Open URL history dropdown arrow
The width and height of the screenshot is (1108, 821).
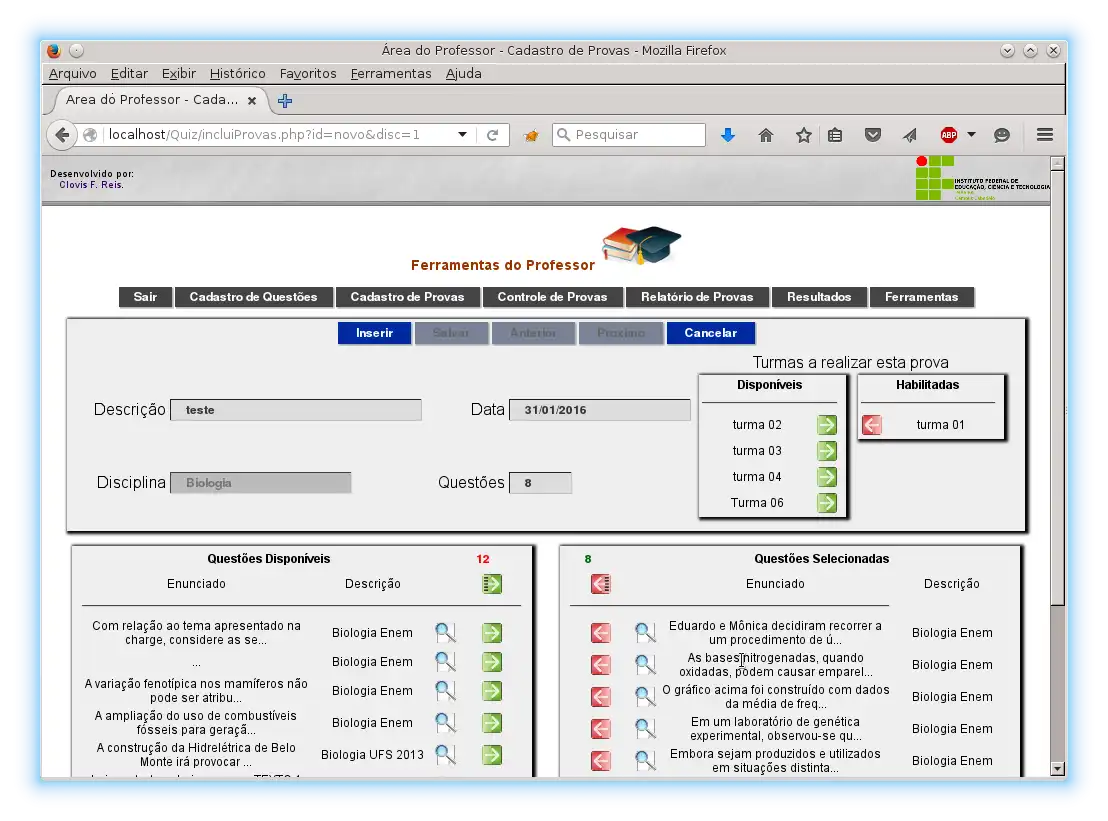462,134
